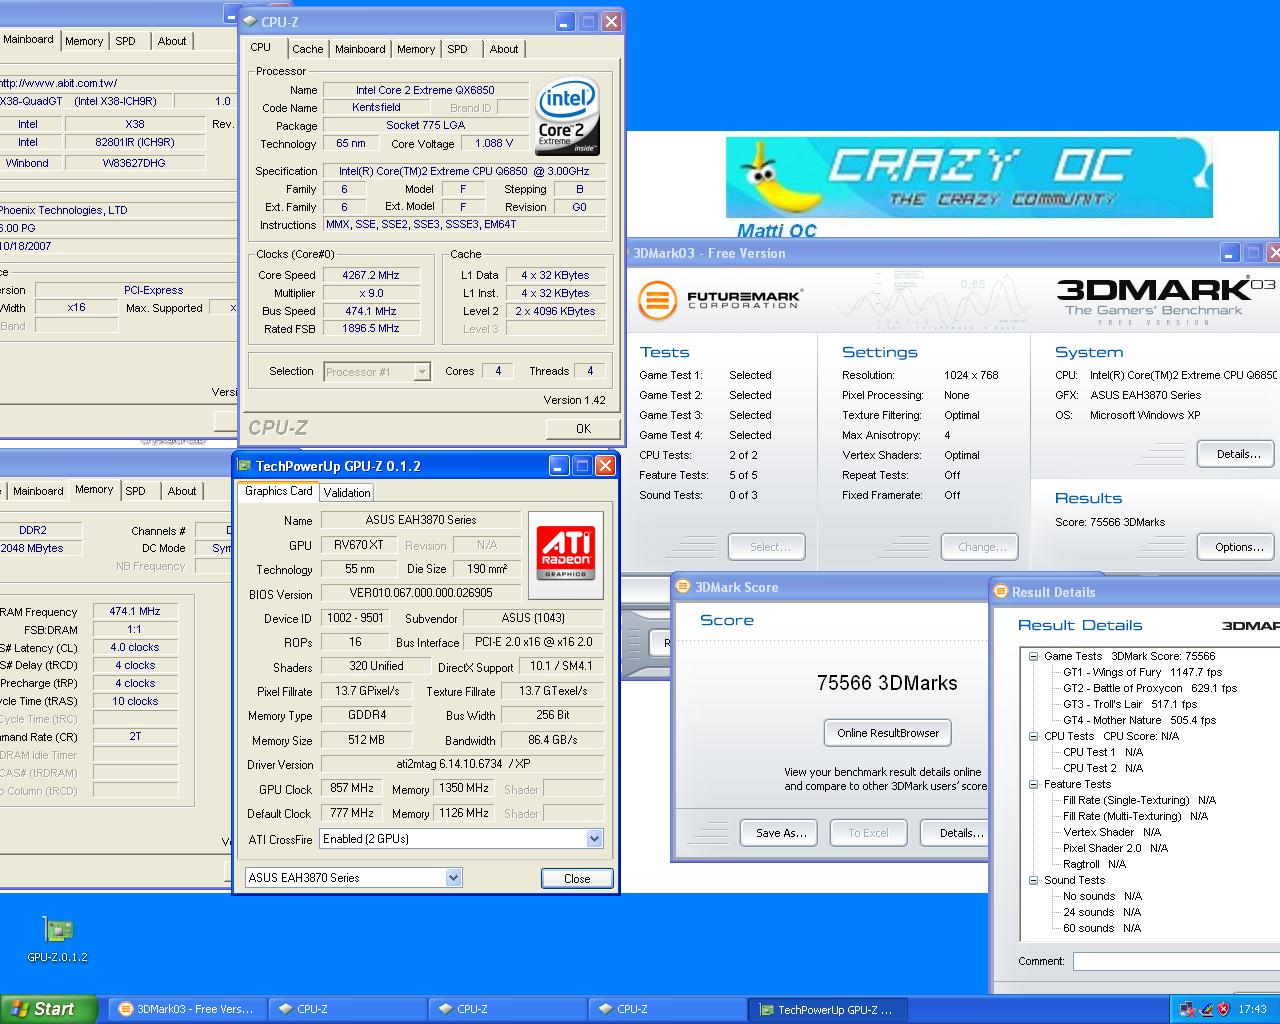Click the ATI Radeon graphics logo
The image size is (1280, 1024).
click(565, 556)
